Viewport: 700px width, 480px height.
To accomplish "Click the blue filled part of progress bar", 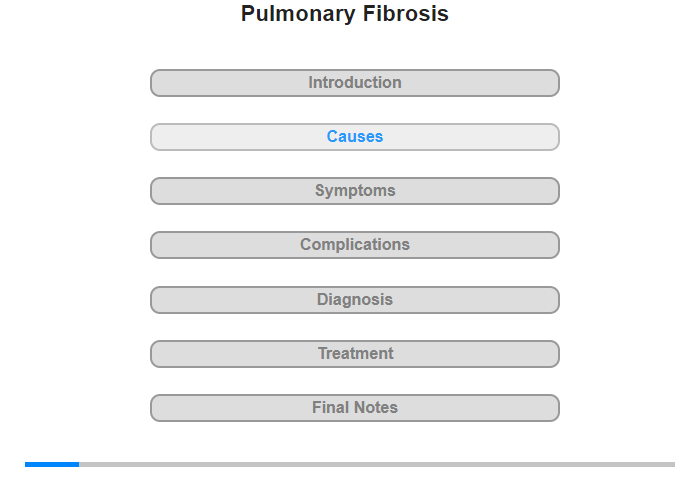I will (52, 464).
